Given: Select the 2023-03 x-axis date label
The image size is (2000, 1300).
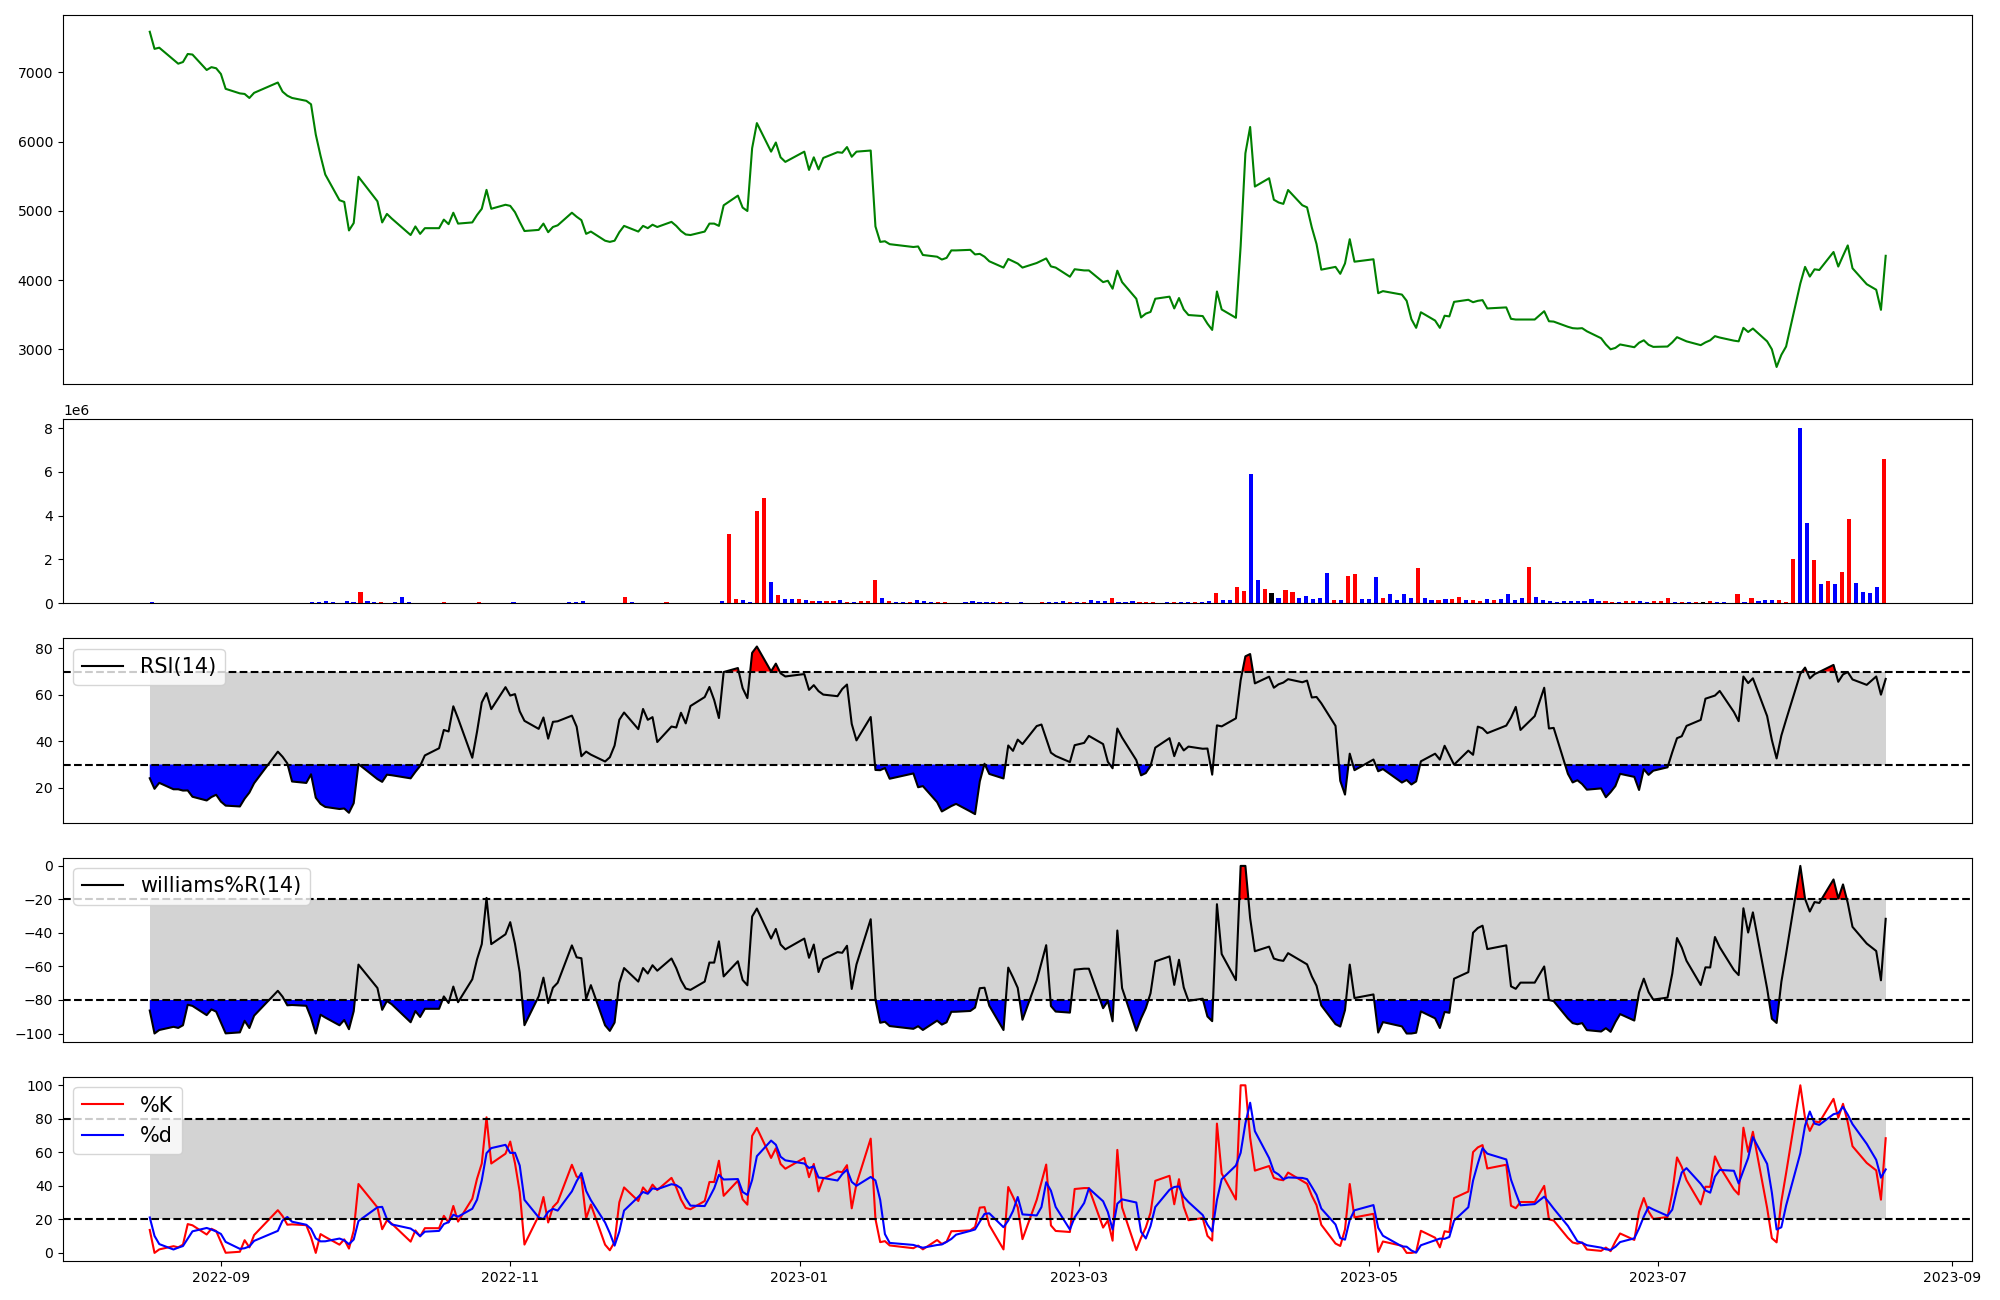Looking at the screenshot, I should [1080, 1277].
